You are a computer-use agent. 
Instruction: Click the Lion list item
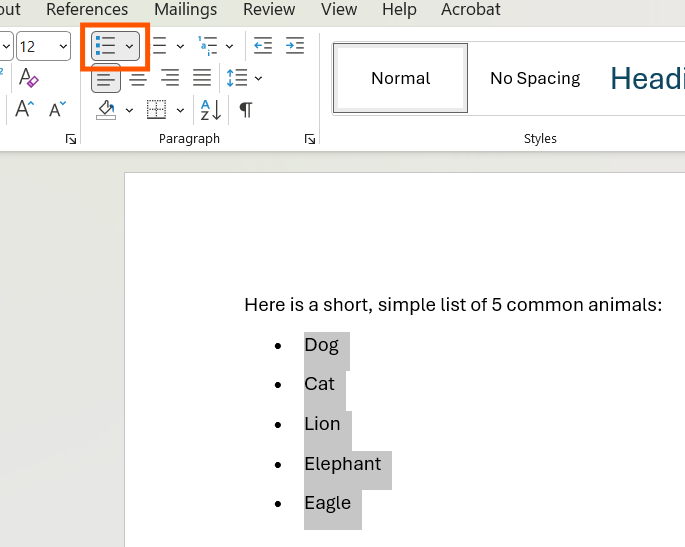pyautogui.click(x=322, y=424)
